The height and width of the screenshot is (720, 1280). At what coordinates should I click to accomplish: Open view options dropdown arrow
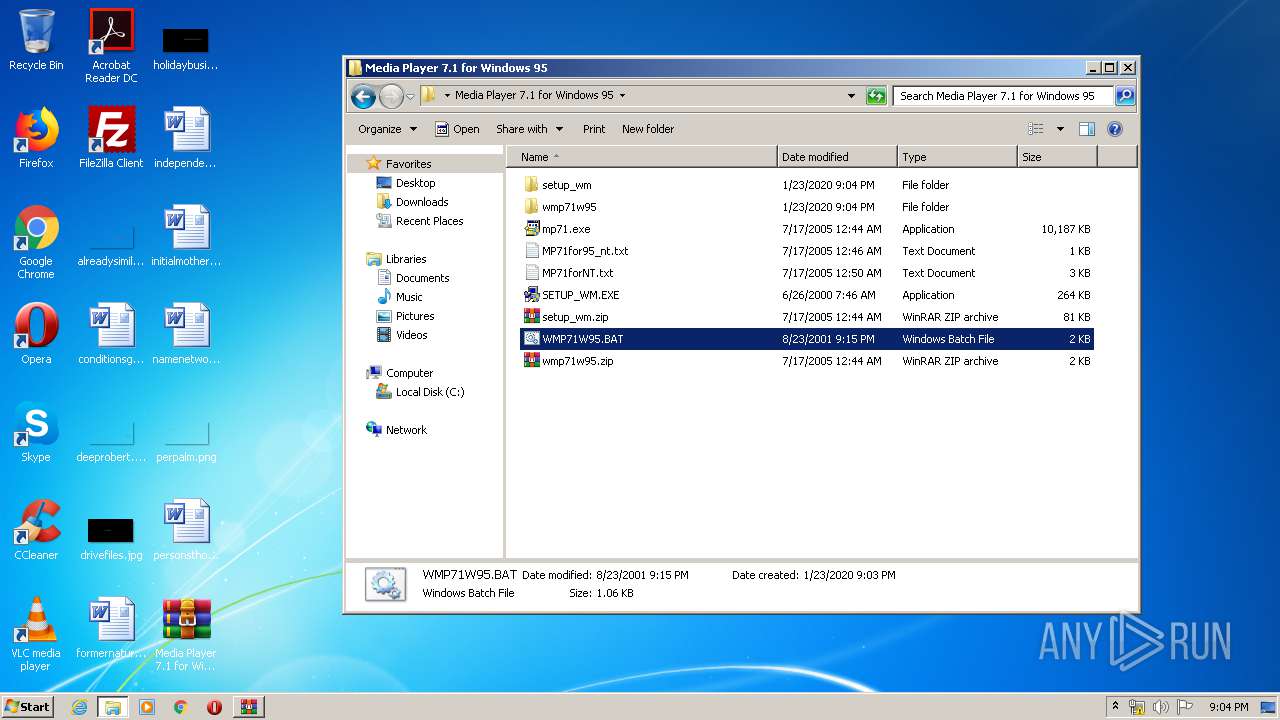(x=1060, y=129)
